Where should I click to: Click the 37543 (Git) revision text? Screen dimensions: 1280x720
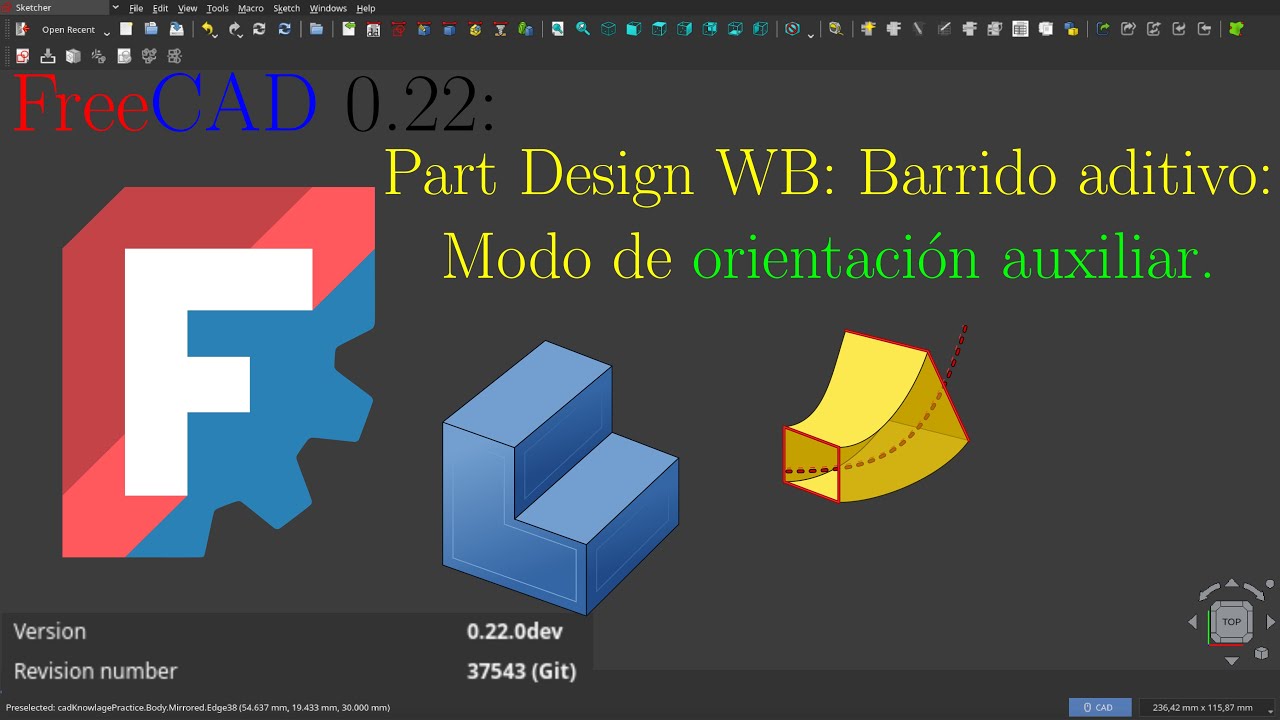[x=521, y=671]
